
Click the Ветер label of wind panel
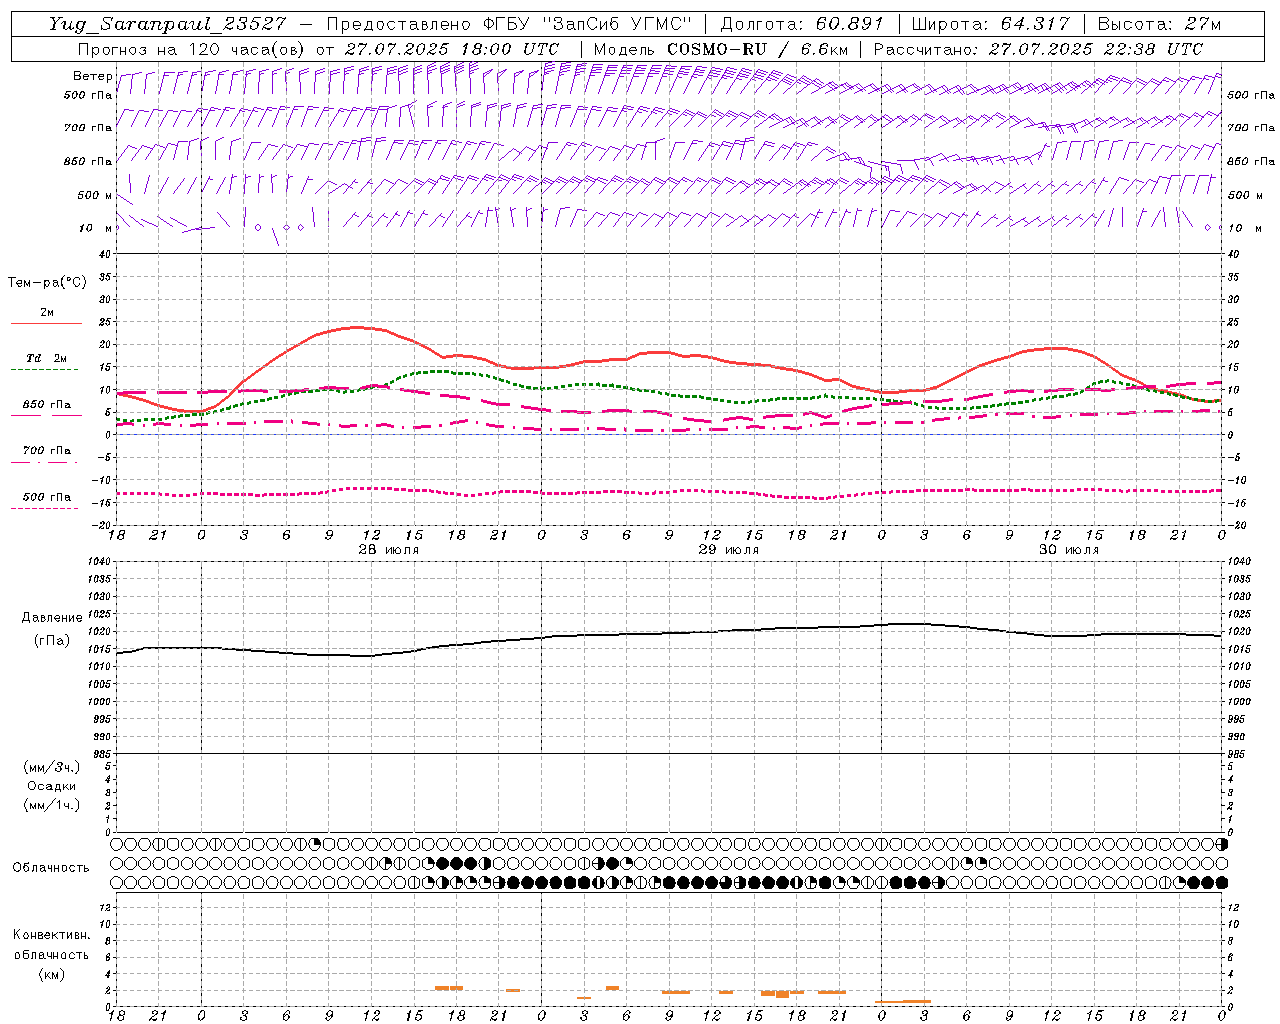point(92,76)
